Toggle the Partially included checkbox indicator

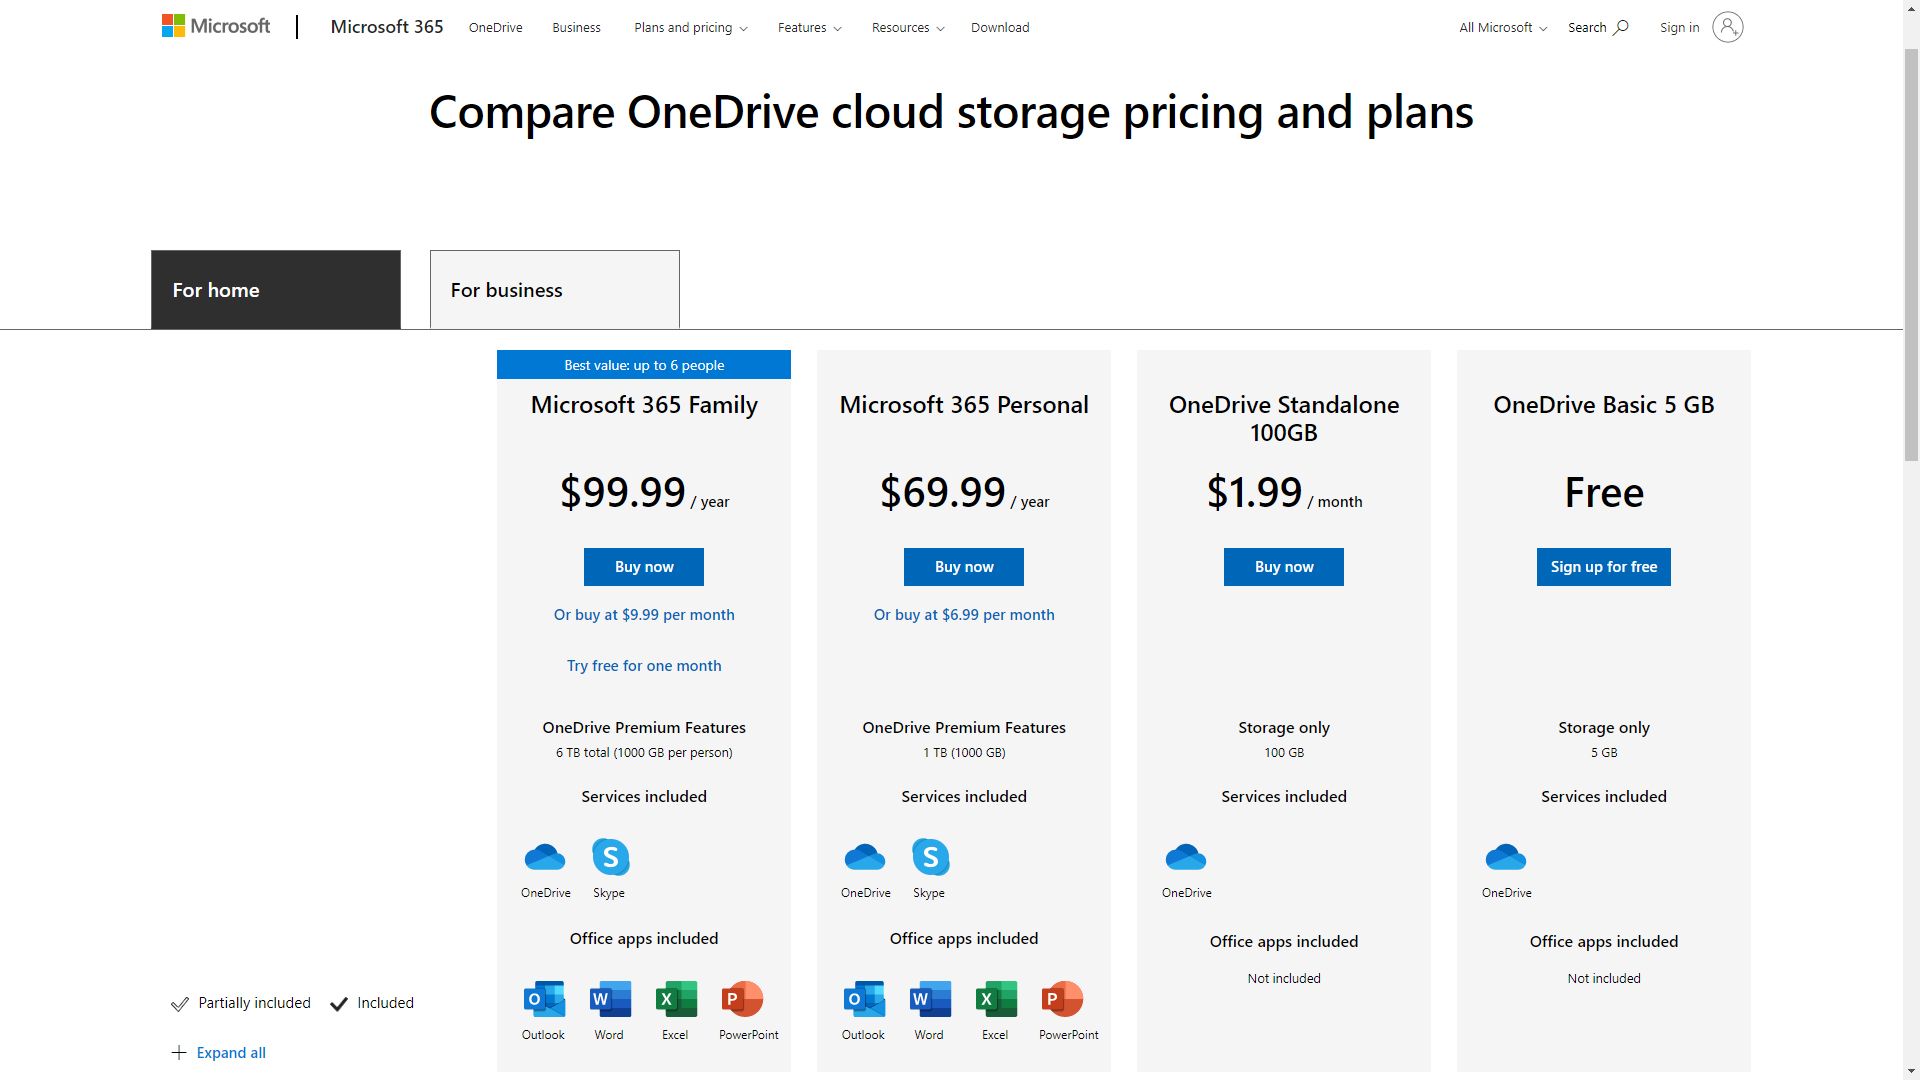tap(181, 1004)
